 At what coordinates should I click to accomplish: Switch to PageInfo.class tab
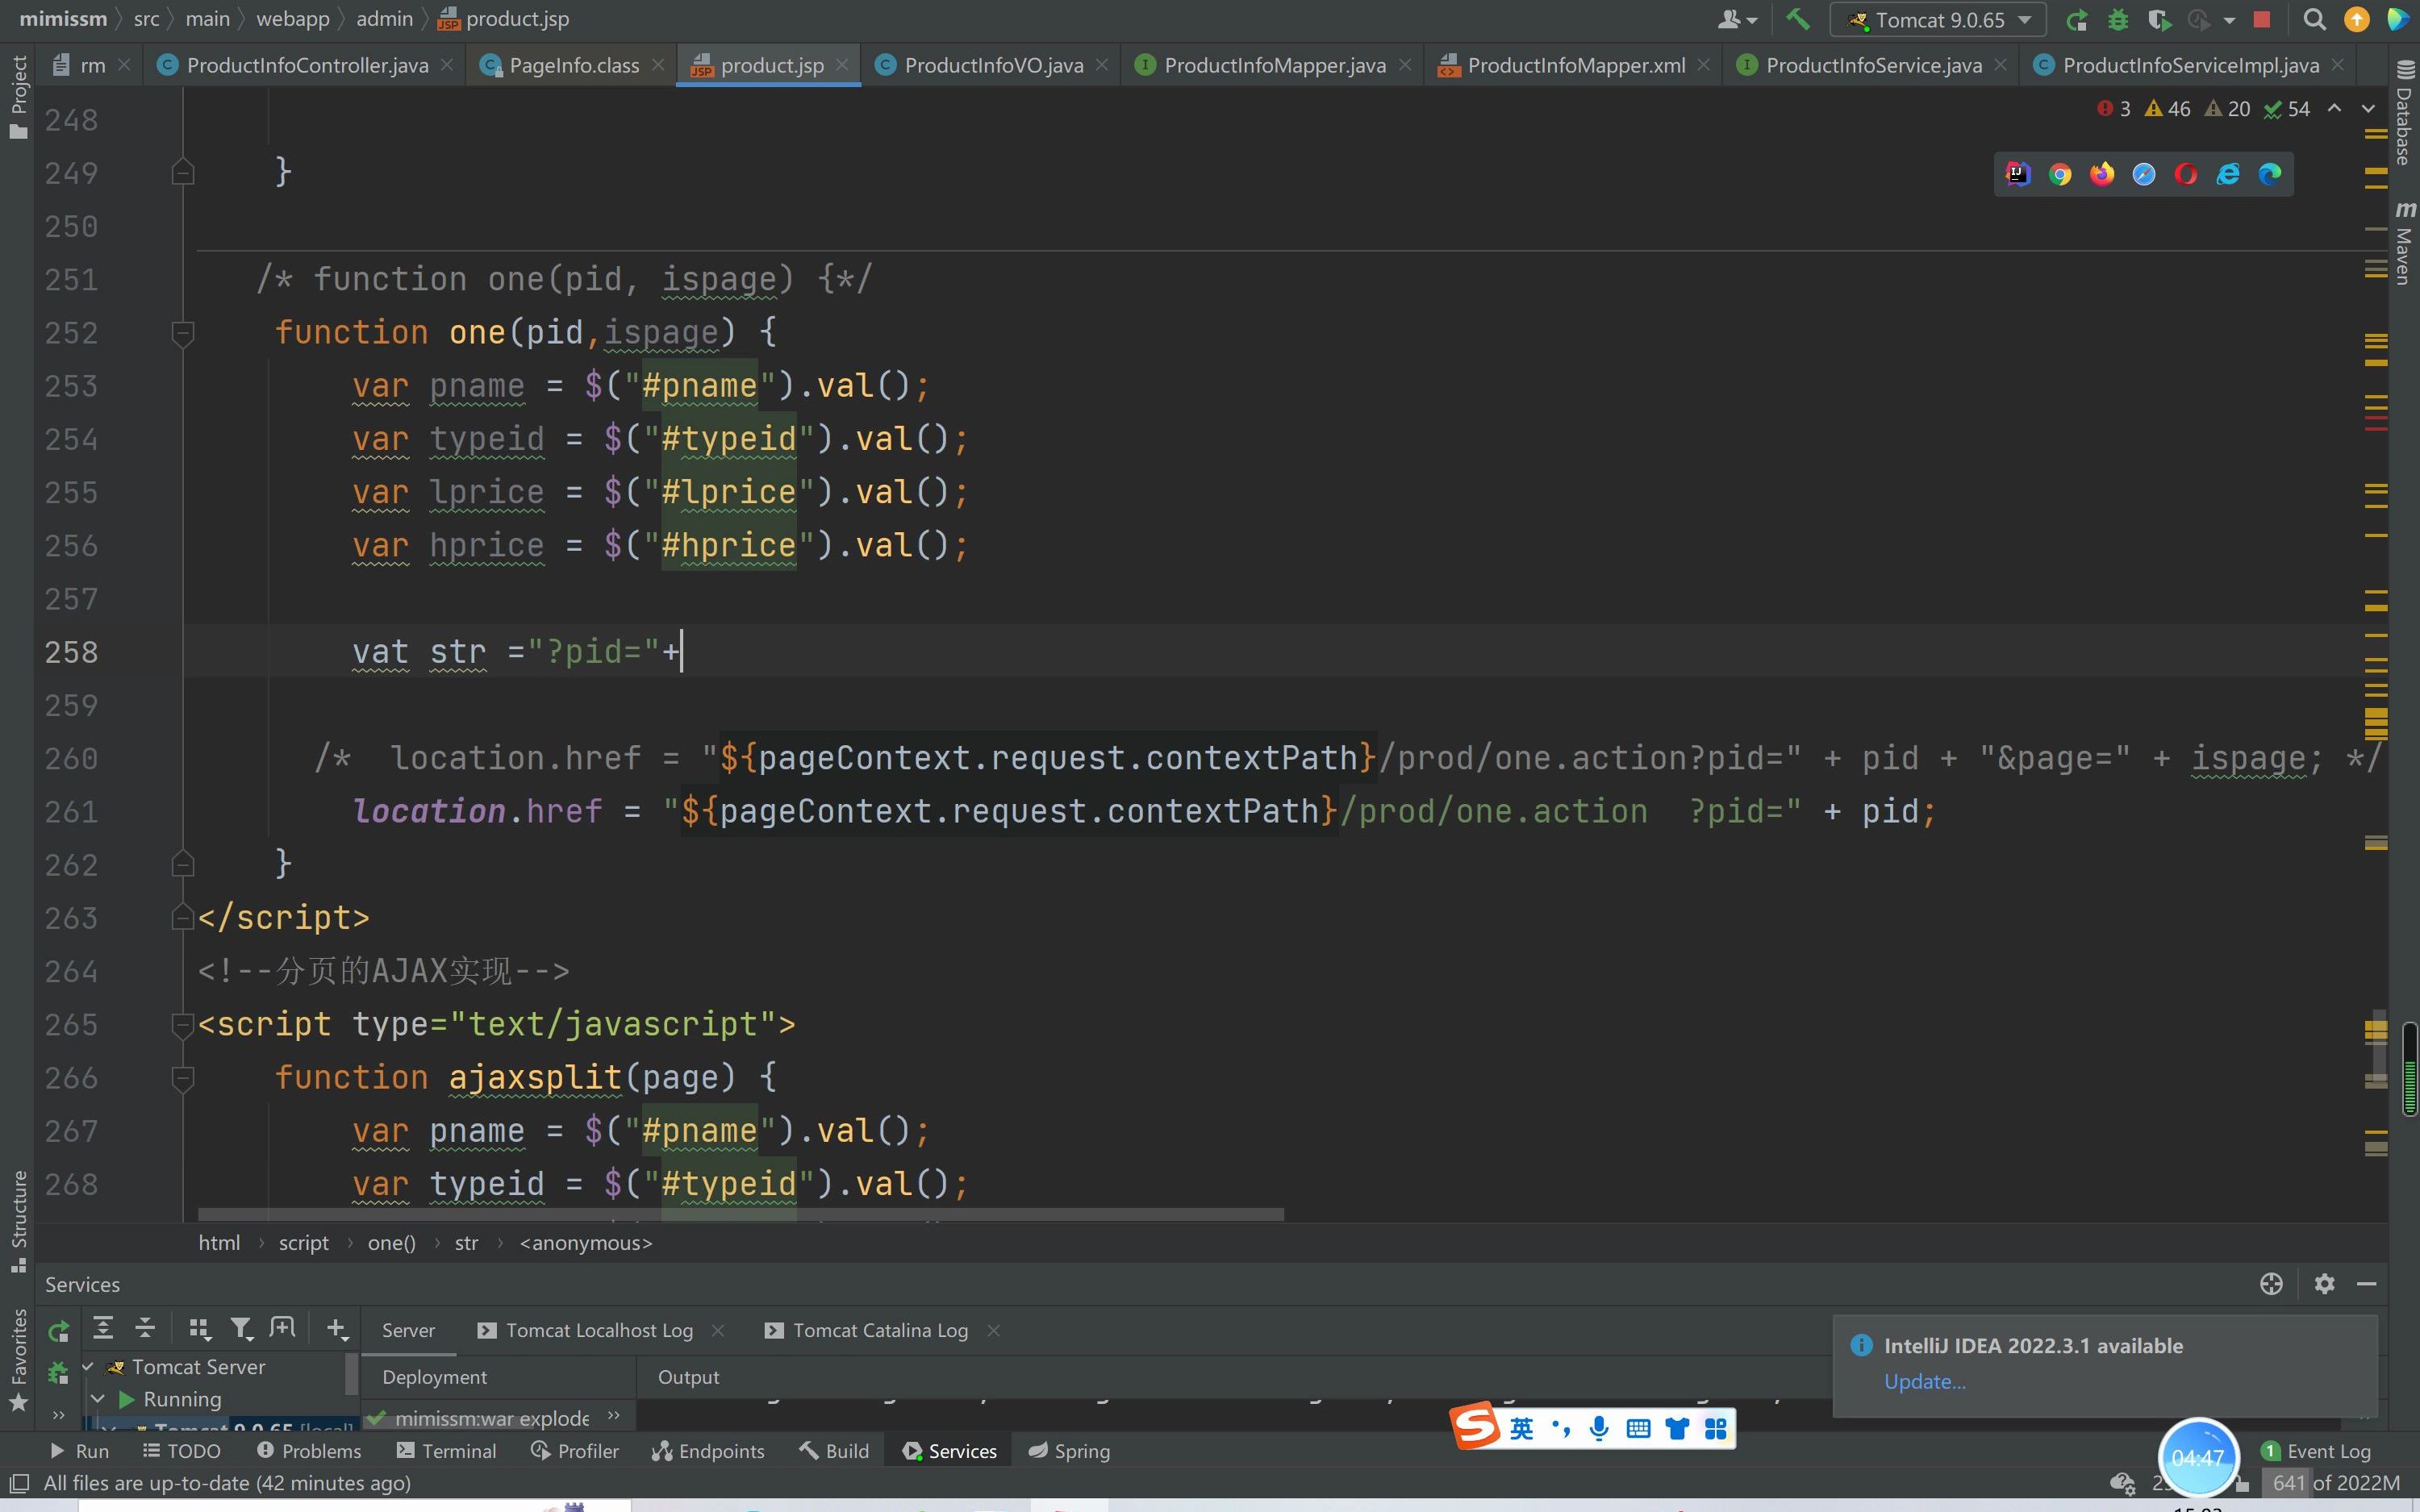tap(574, 65)
